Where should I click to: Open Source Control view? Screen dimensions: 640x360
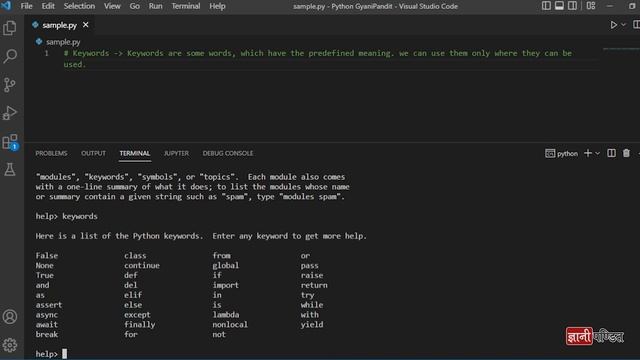point(10,84)
